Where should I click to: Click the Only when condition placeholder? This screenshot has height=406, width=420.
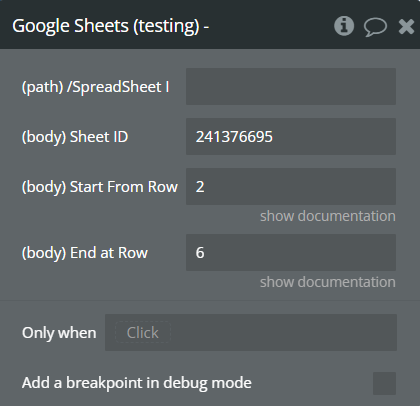pos(143,332)
